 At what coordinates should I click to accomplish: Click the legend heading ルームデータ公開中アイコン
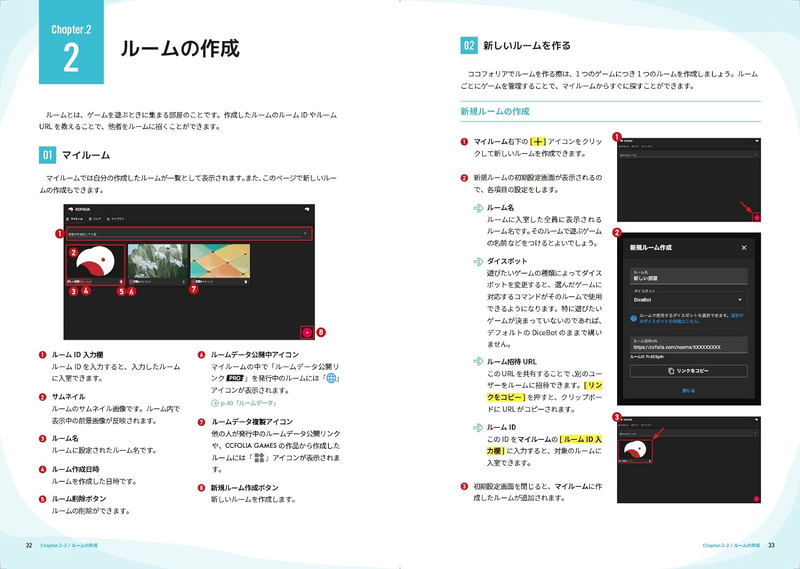[x=255, y=355]
